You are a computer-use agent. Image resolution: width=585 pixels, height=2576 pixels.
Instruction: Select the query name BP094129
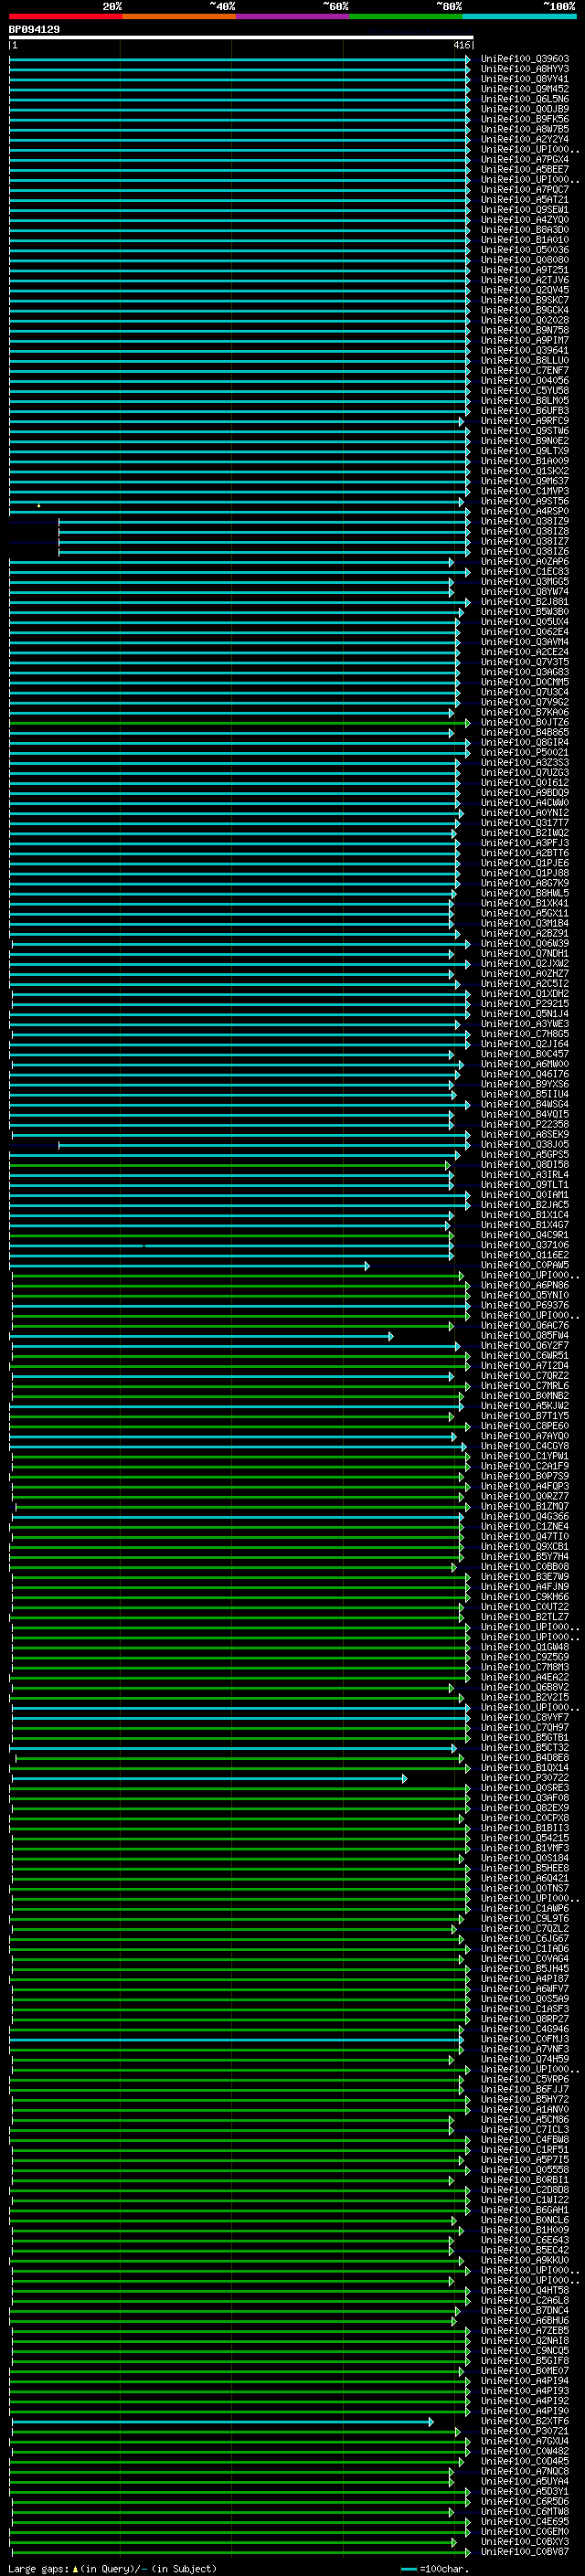tap(34, 30)
